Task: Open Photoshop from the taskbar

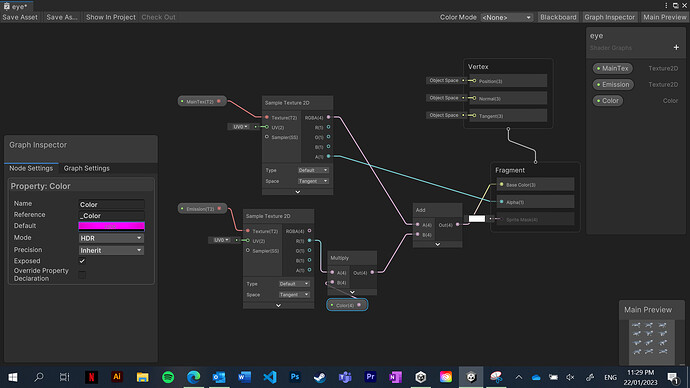Action: click(295, 377)
